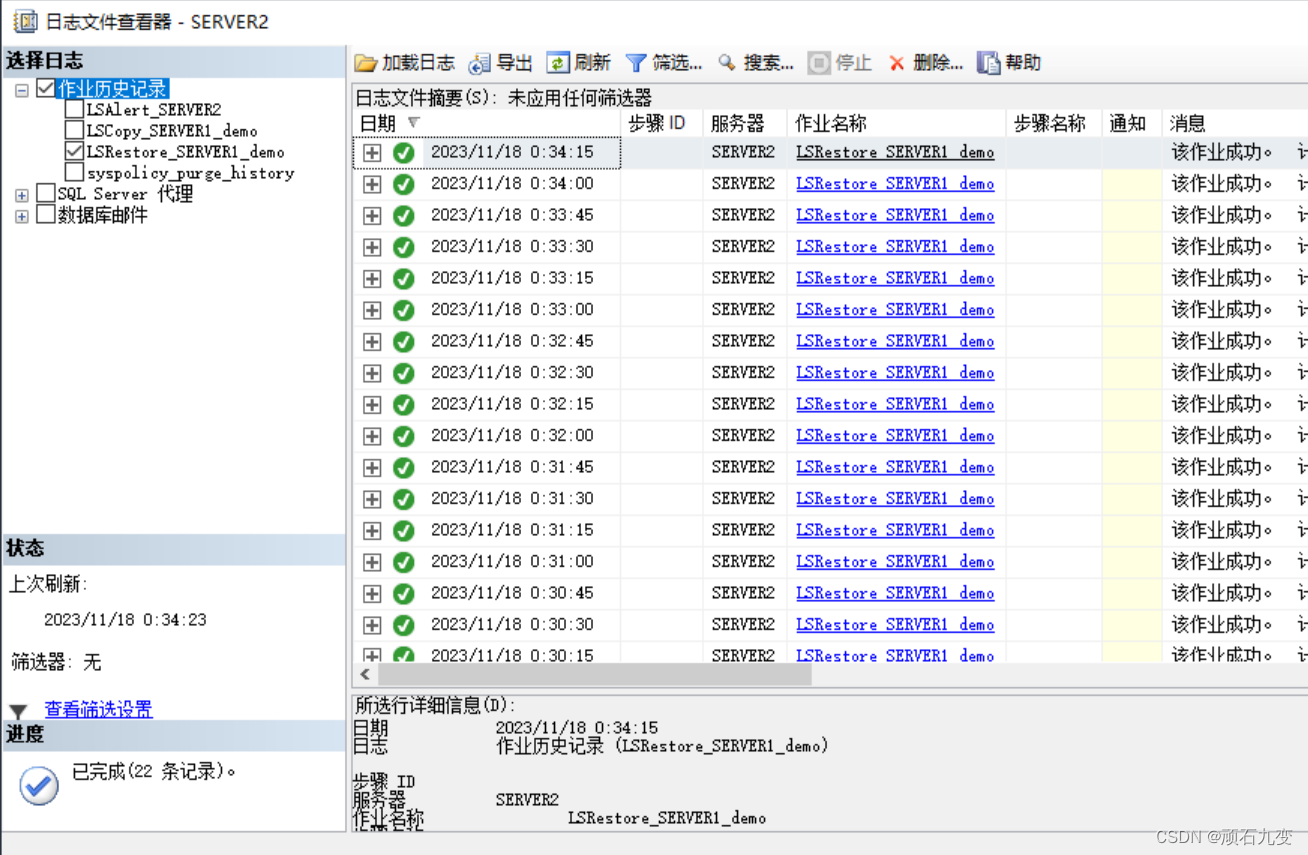Check the LSCopy_SERVER1_demo checkbox
Screen dimensions: 1308x855
coord(74,130)
